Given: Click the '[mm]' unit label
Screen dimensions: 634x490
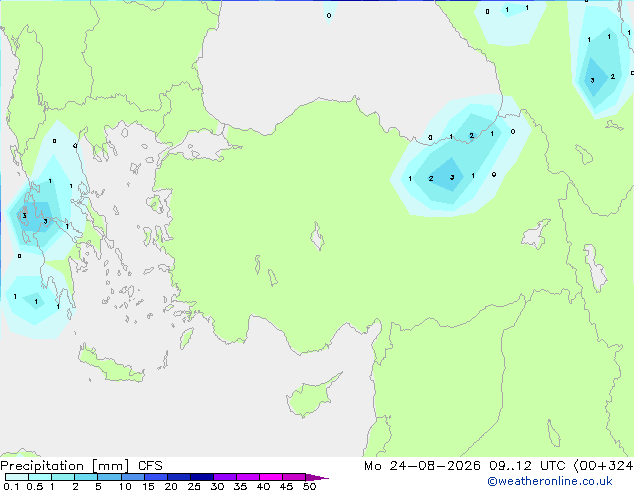Looking at the screenshot, I should click(110, 466).
